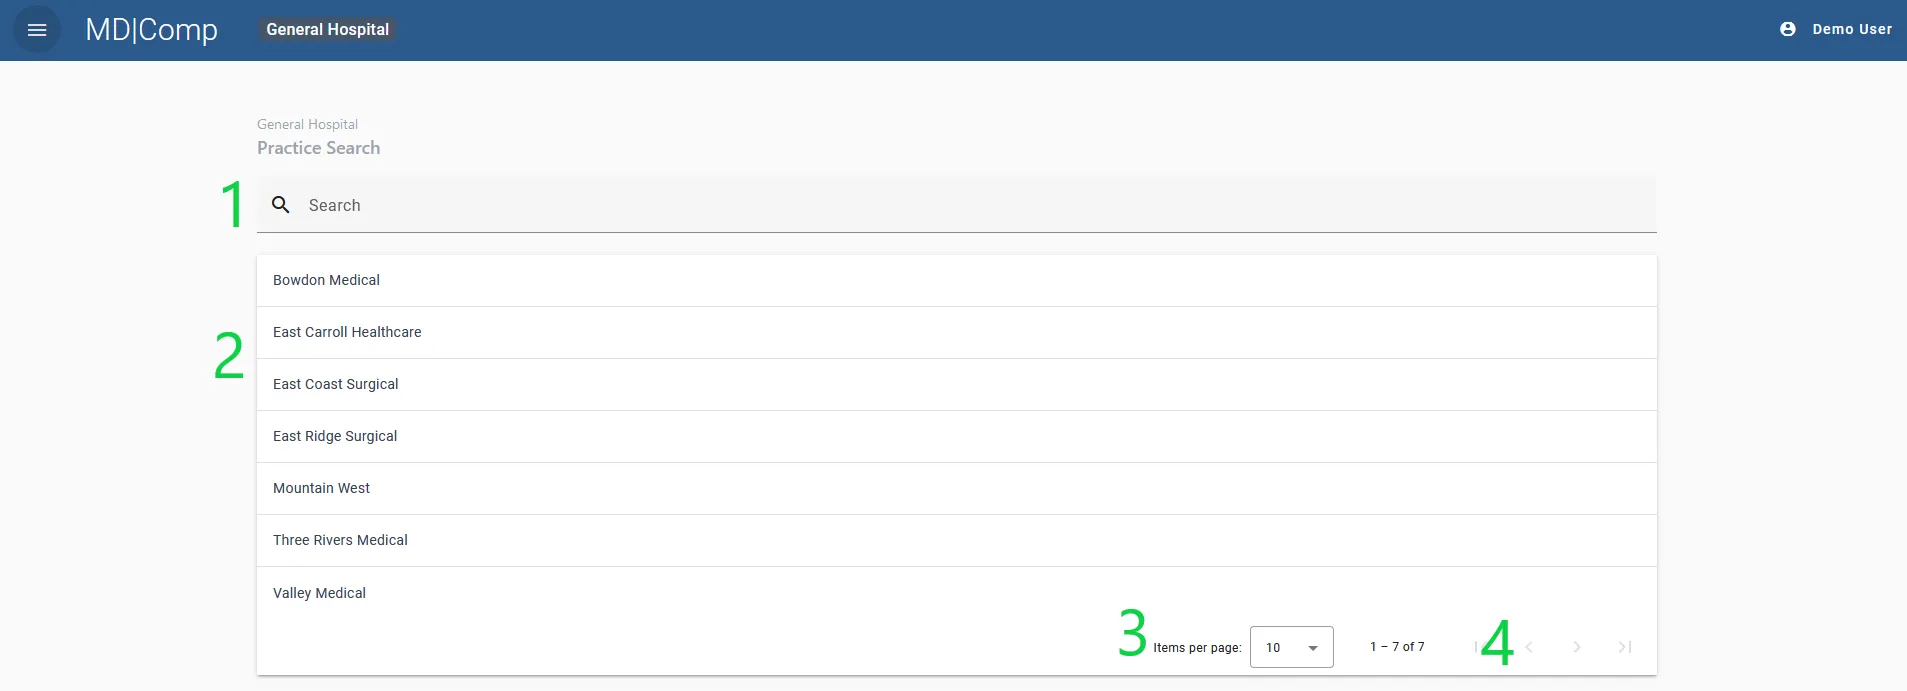Jump to the first page of results
Image resolution: width=1907 pixels, height=691 pixels.
pyautogui.click(x=1480, y=647)
